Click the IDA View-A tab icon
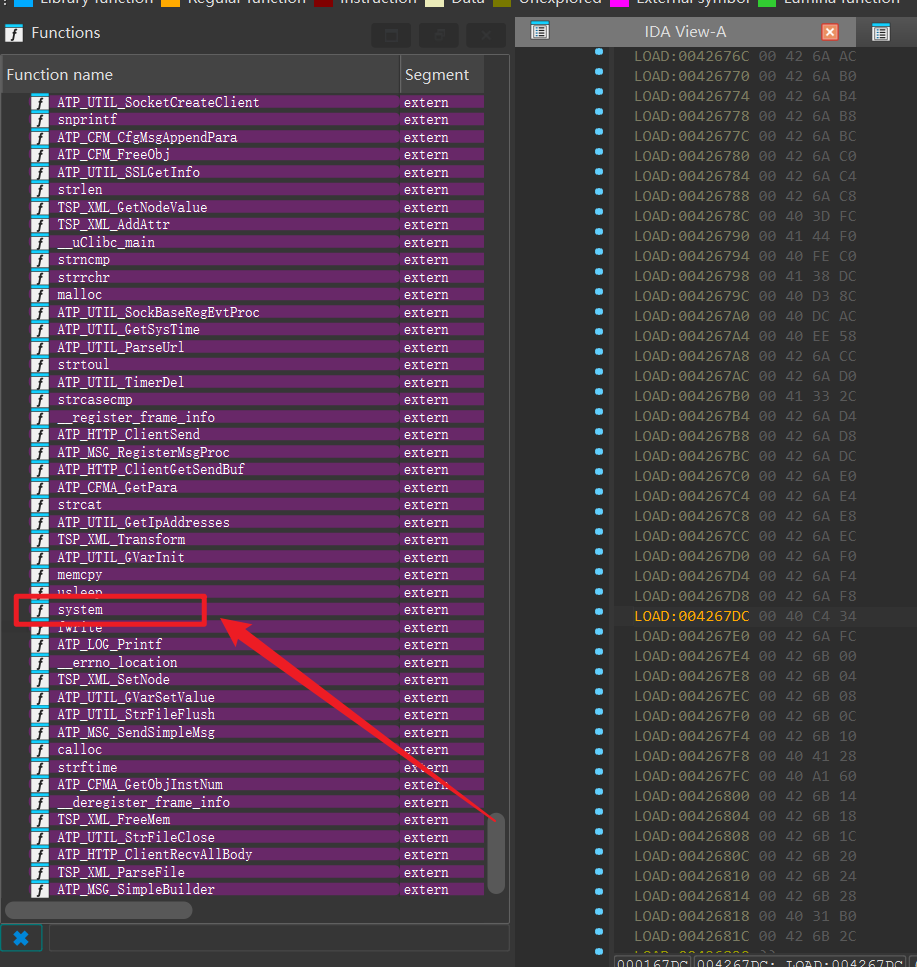Screen dimensions: 917x967 pos(540,32)
